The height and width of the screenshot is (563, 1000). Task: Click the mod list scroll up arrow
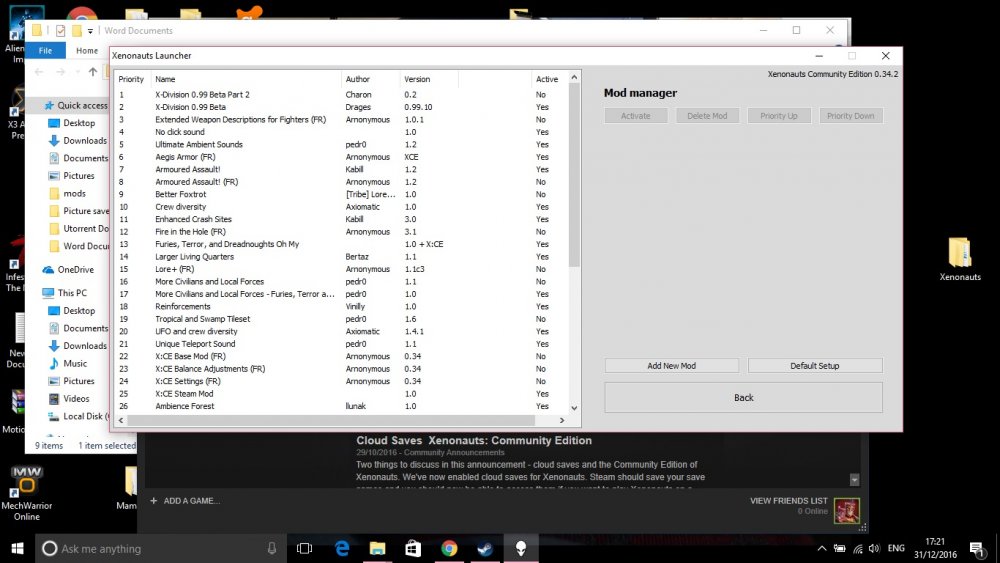tap(574, 77)
